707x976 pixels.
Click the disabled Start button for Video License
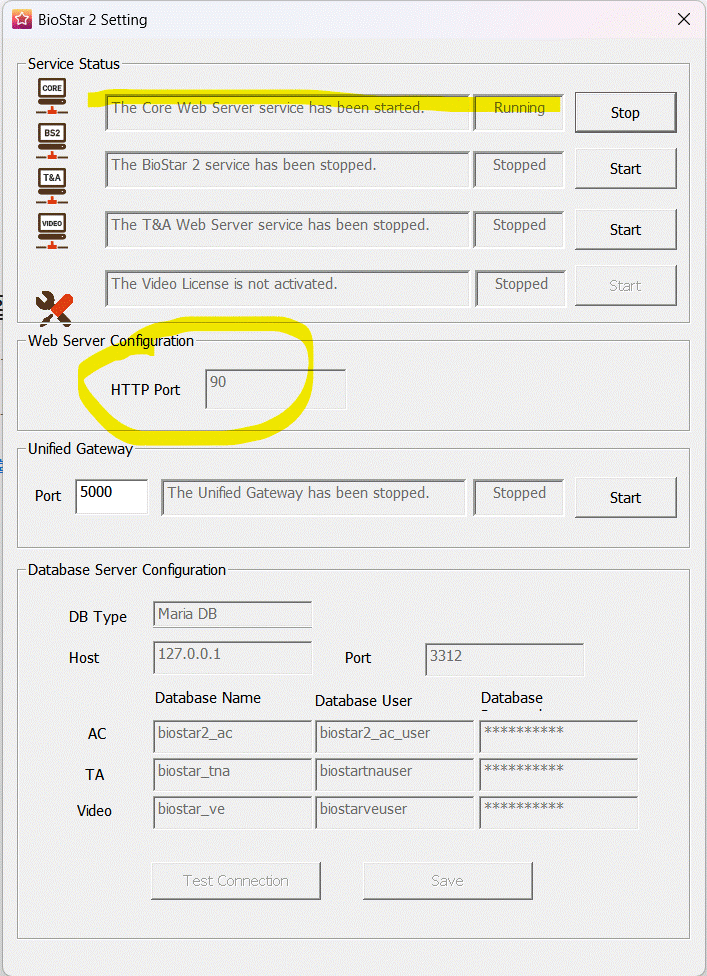click(x=625, y=286)
